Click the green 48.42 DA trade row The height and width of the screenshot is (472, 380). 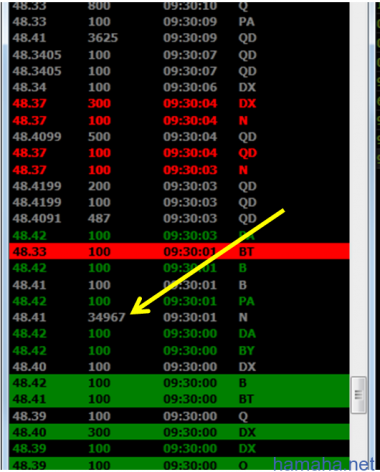tap(179, 334)
